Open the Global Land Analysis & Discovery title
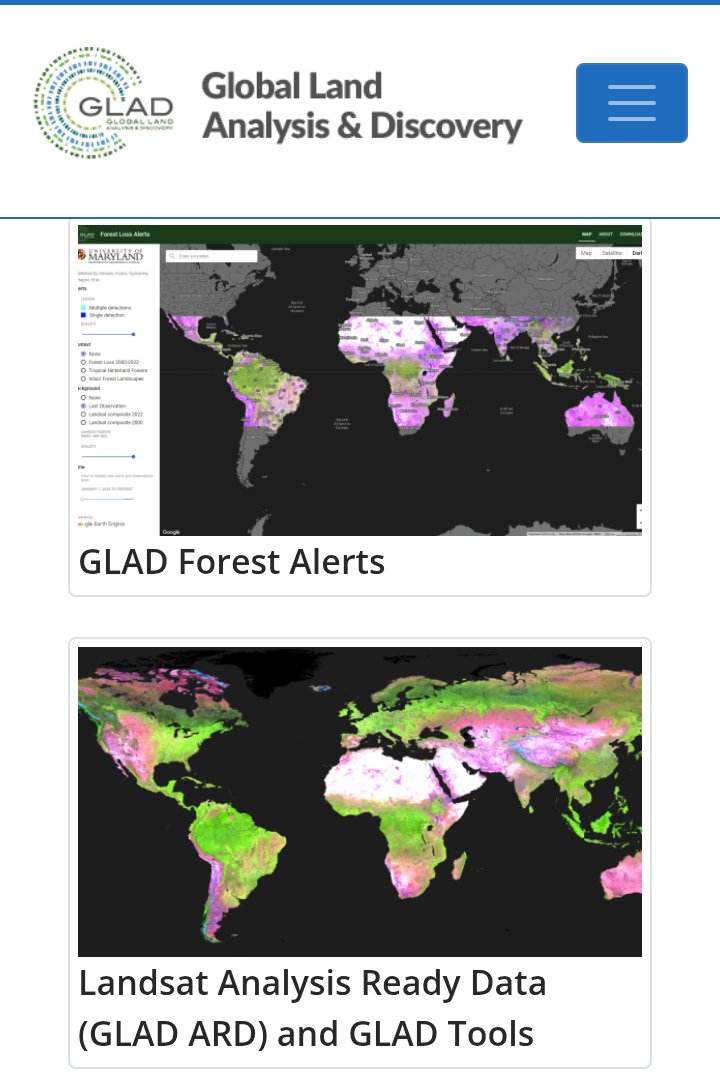The image size is (720, 1085). click(x=362, y=106)
